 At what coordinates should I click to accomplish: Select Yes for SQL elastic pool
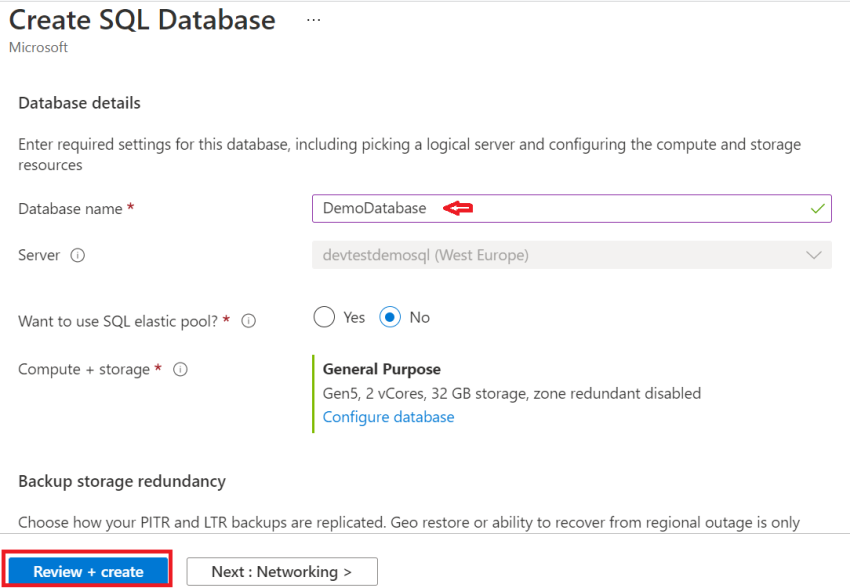(x=324, y=316)
